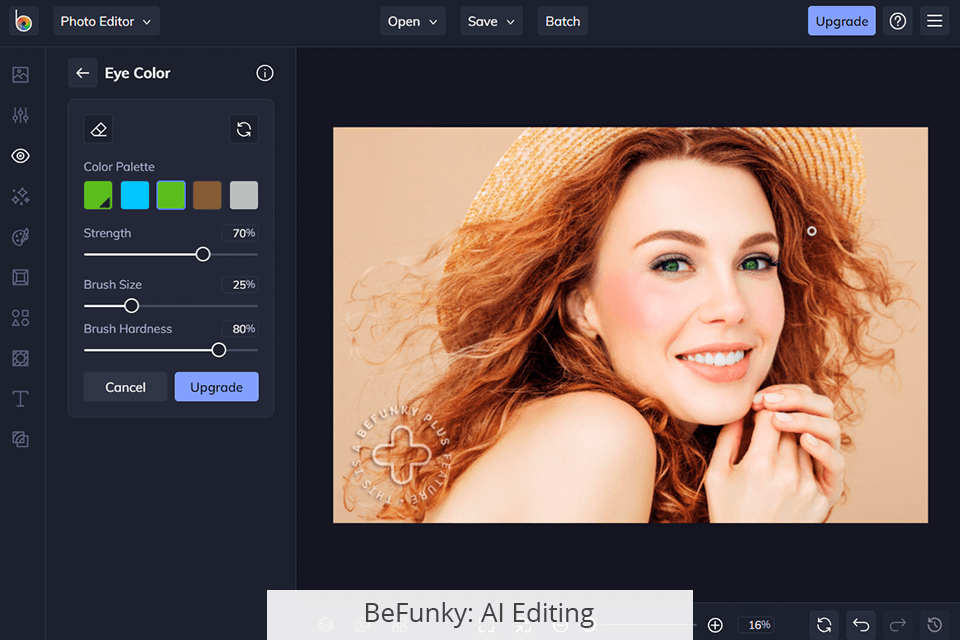
Task: Select the brown eye color swatch
Action: [207, 195]
